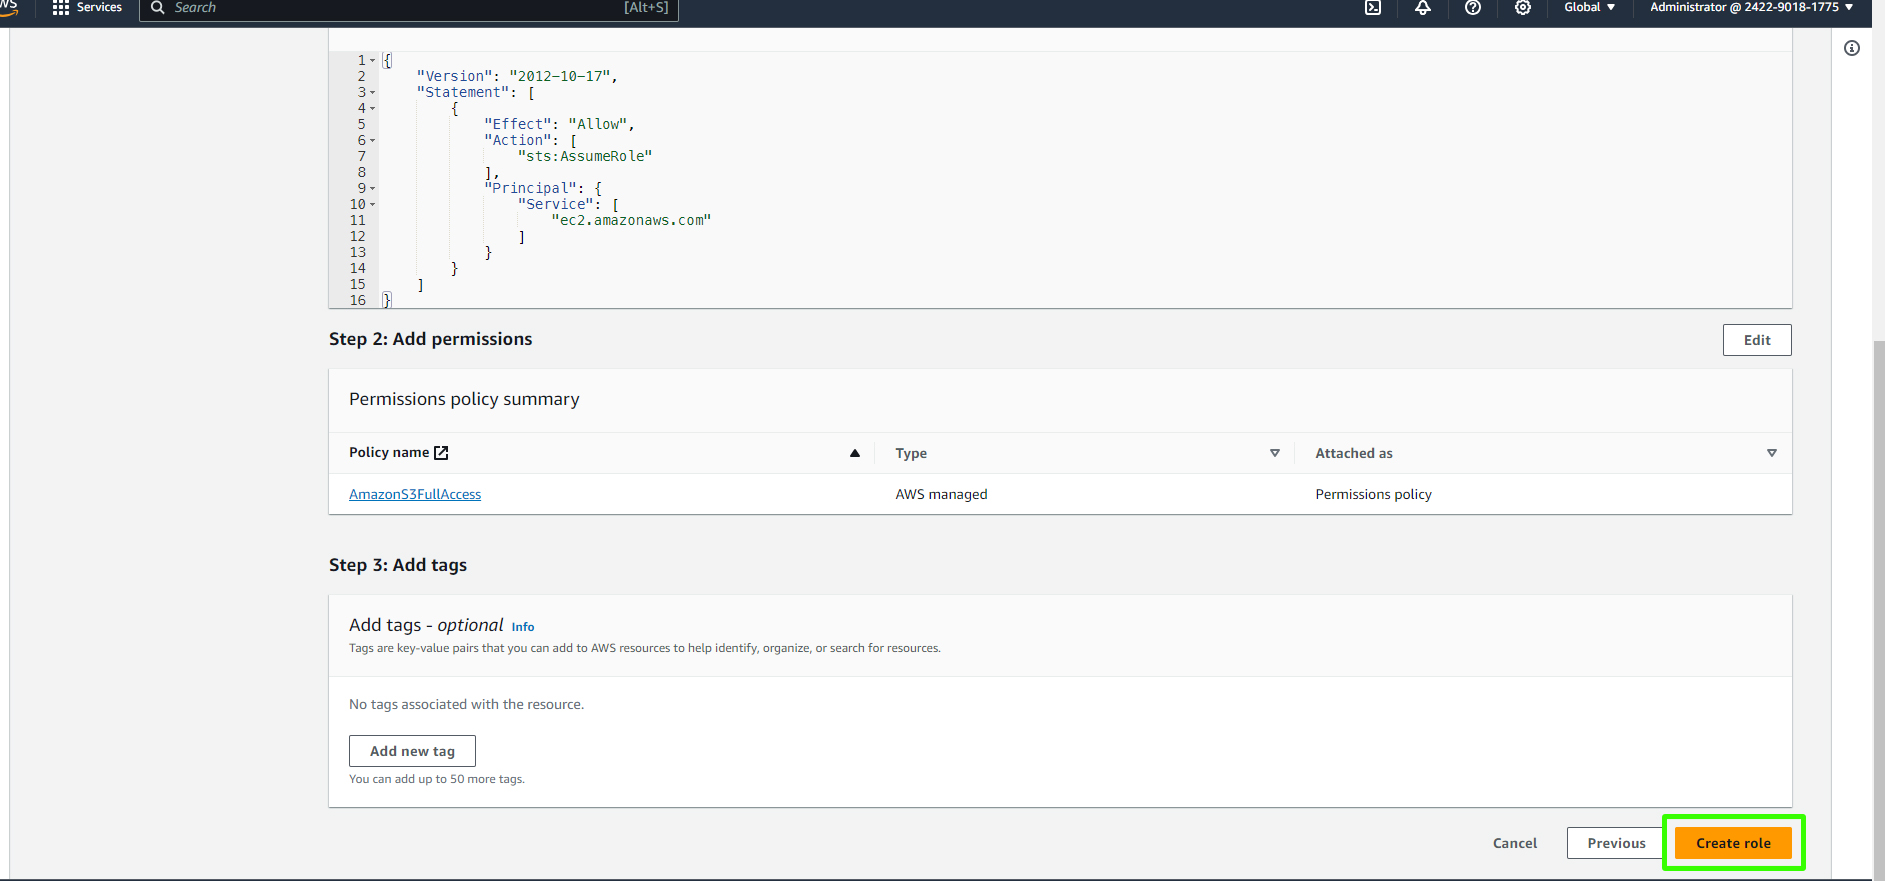1885x881 pixels.
Task: Click the "Step 2: Add permissions" heading
Action: tap(430, 339)
